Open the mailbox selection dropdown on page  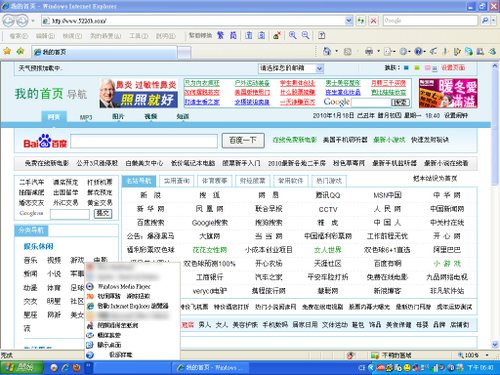tap(320, 68)
